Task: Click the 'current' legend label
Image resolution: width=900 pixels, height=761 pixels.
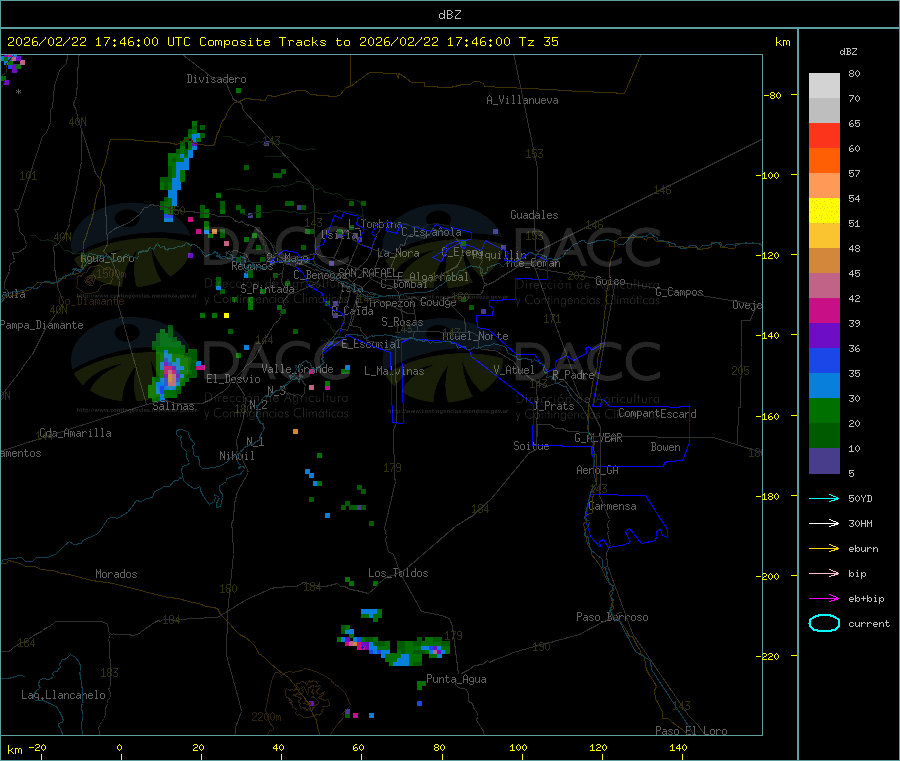Action: coord(869,624)
